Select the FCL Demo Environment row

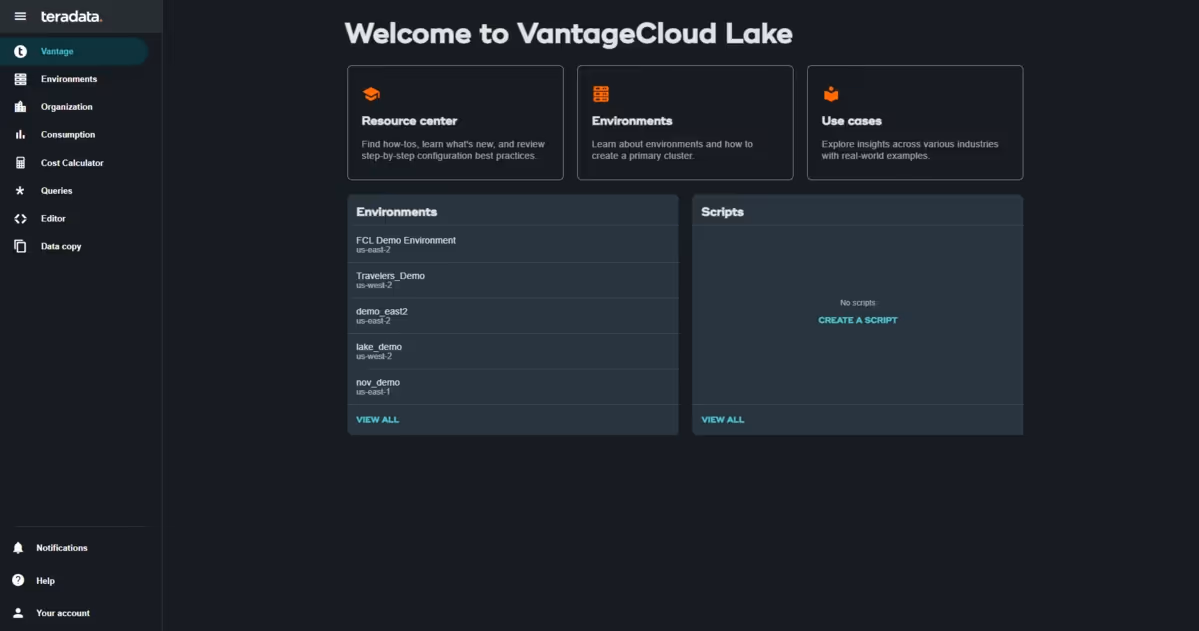click(x=513, y=245)
